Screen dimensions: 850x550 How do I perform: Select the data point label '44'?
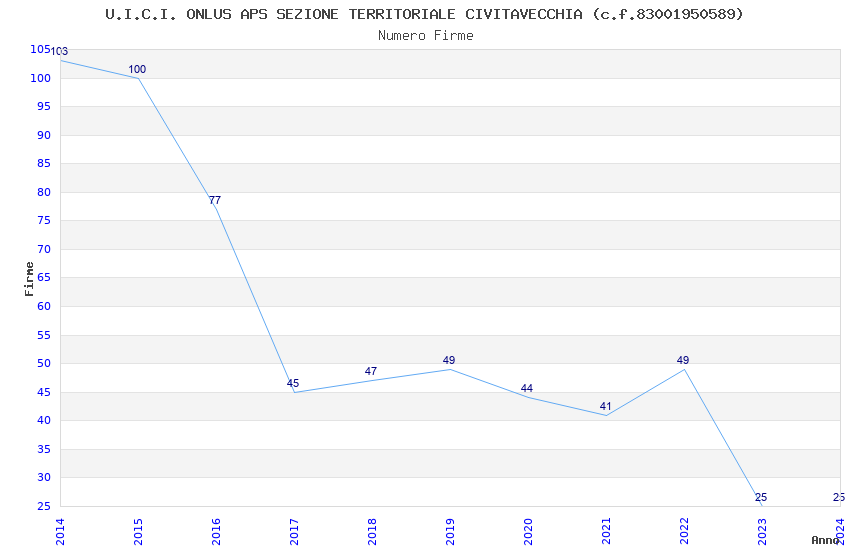click(527, 389)
